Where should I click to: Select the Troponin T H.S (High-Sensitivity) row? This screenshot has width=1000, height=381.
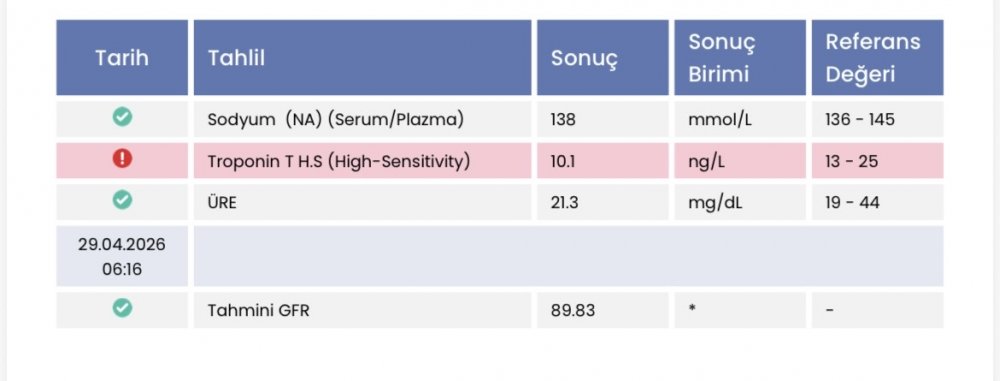(x=500, y=161)
